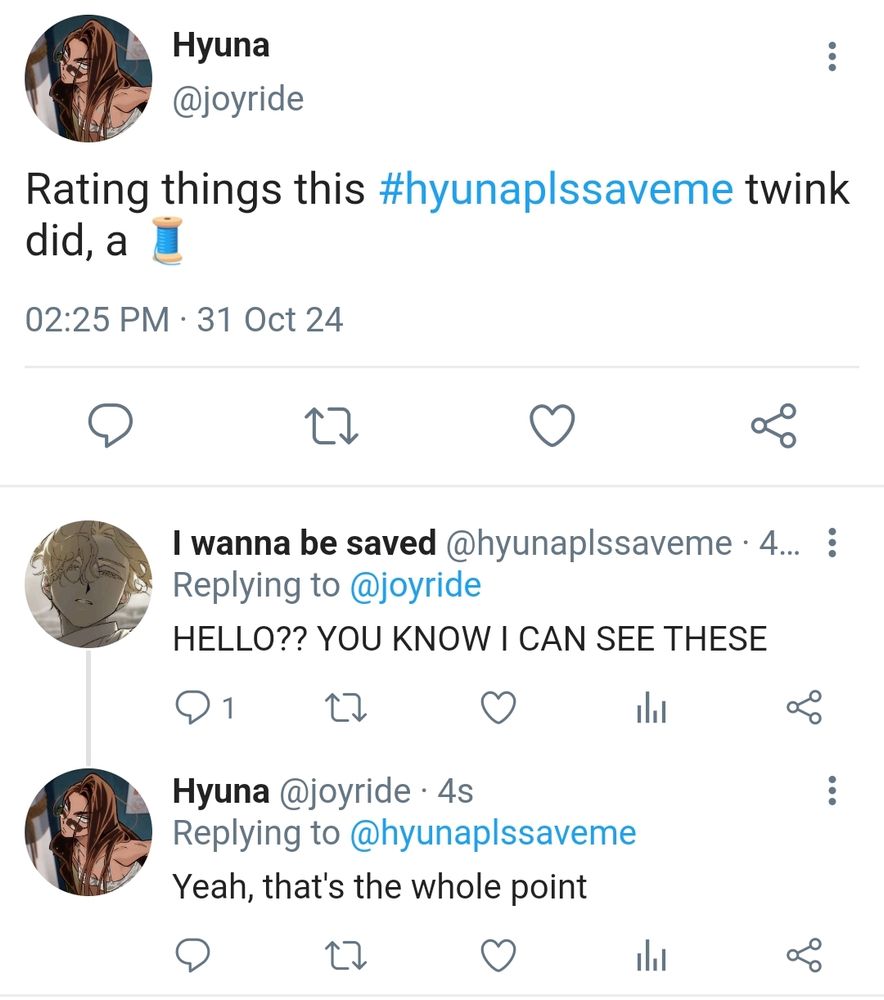Screen dimensions: 884x1000
Task: Share the "I wanna be saved" reply
Action: (804, 708)
